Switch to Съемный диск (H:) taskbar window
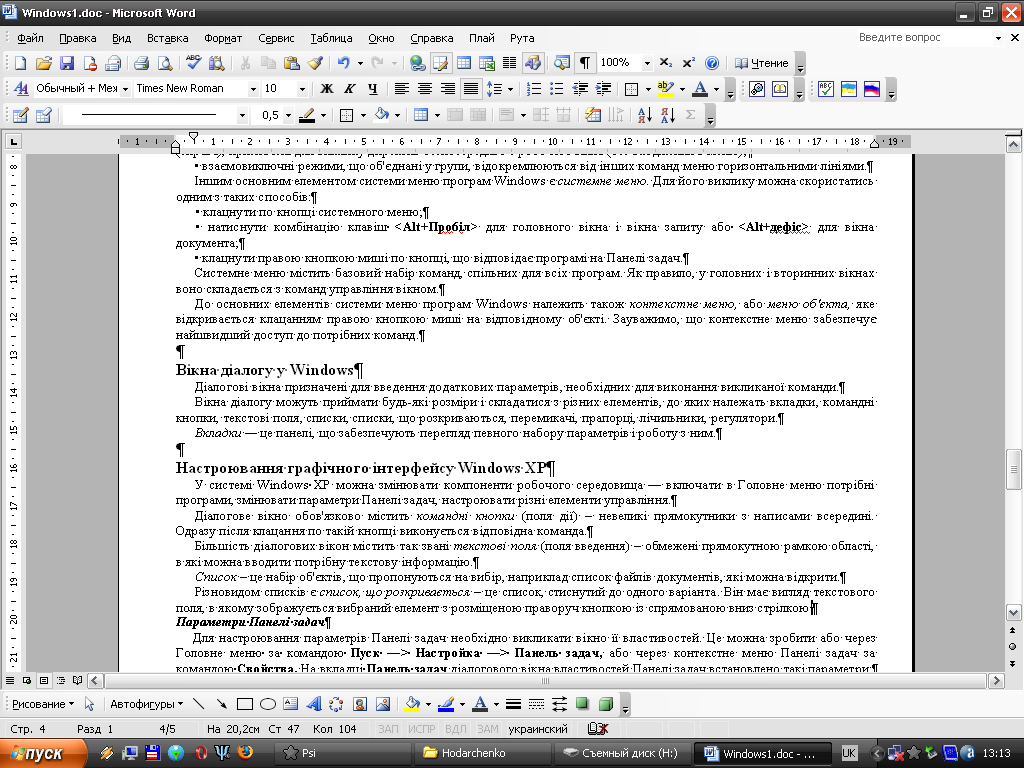 623,753
